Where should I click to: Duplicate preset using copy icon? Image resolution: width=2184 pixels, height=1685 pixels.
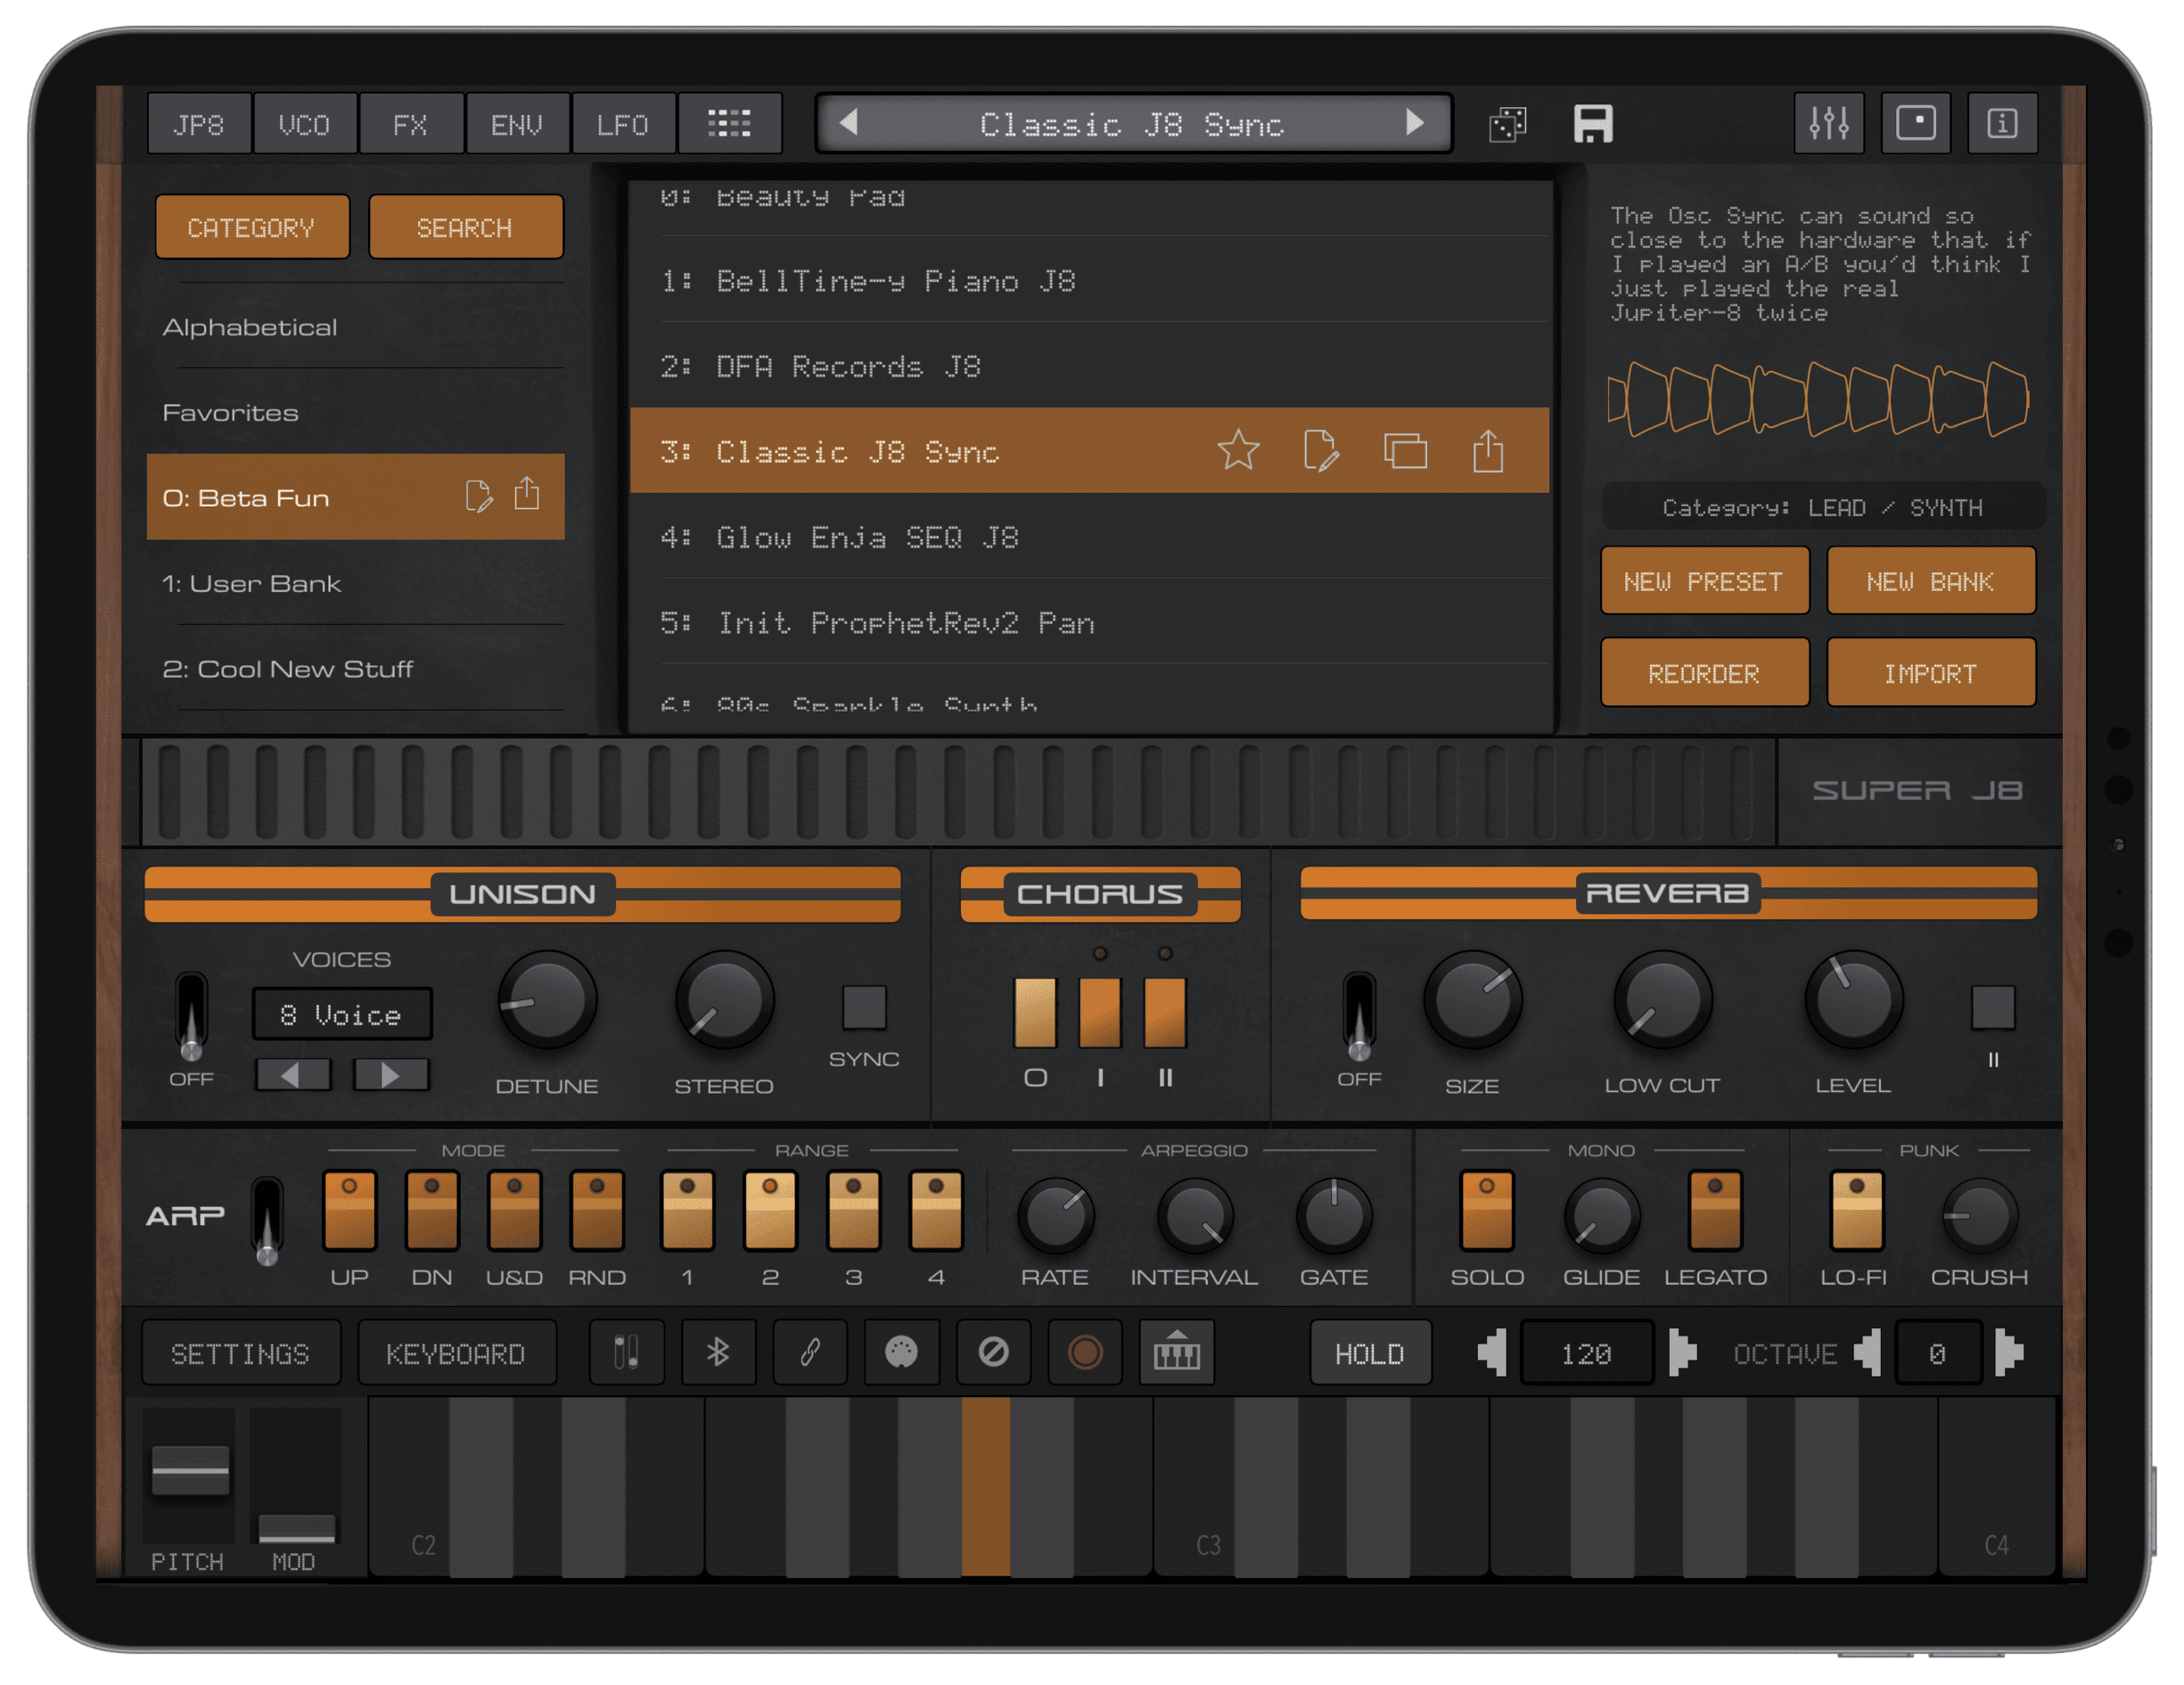[1405, 451]
